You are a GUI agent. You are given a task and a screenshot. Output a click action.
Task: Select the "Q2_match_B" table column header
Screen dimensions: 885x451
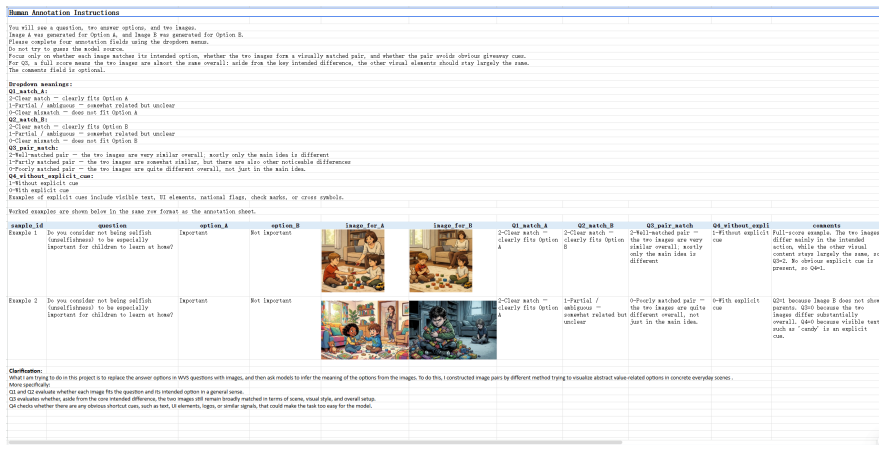click(595, 225)
